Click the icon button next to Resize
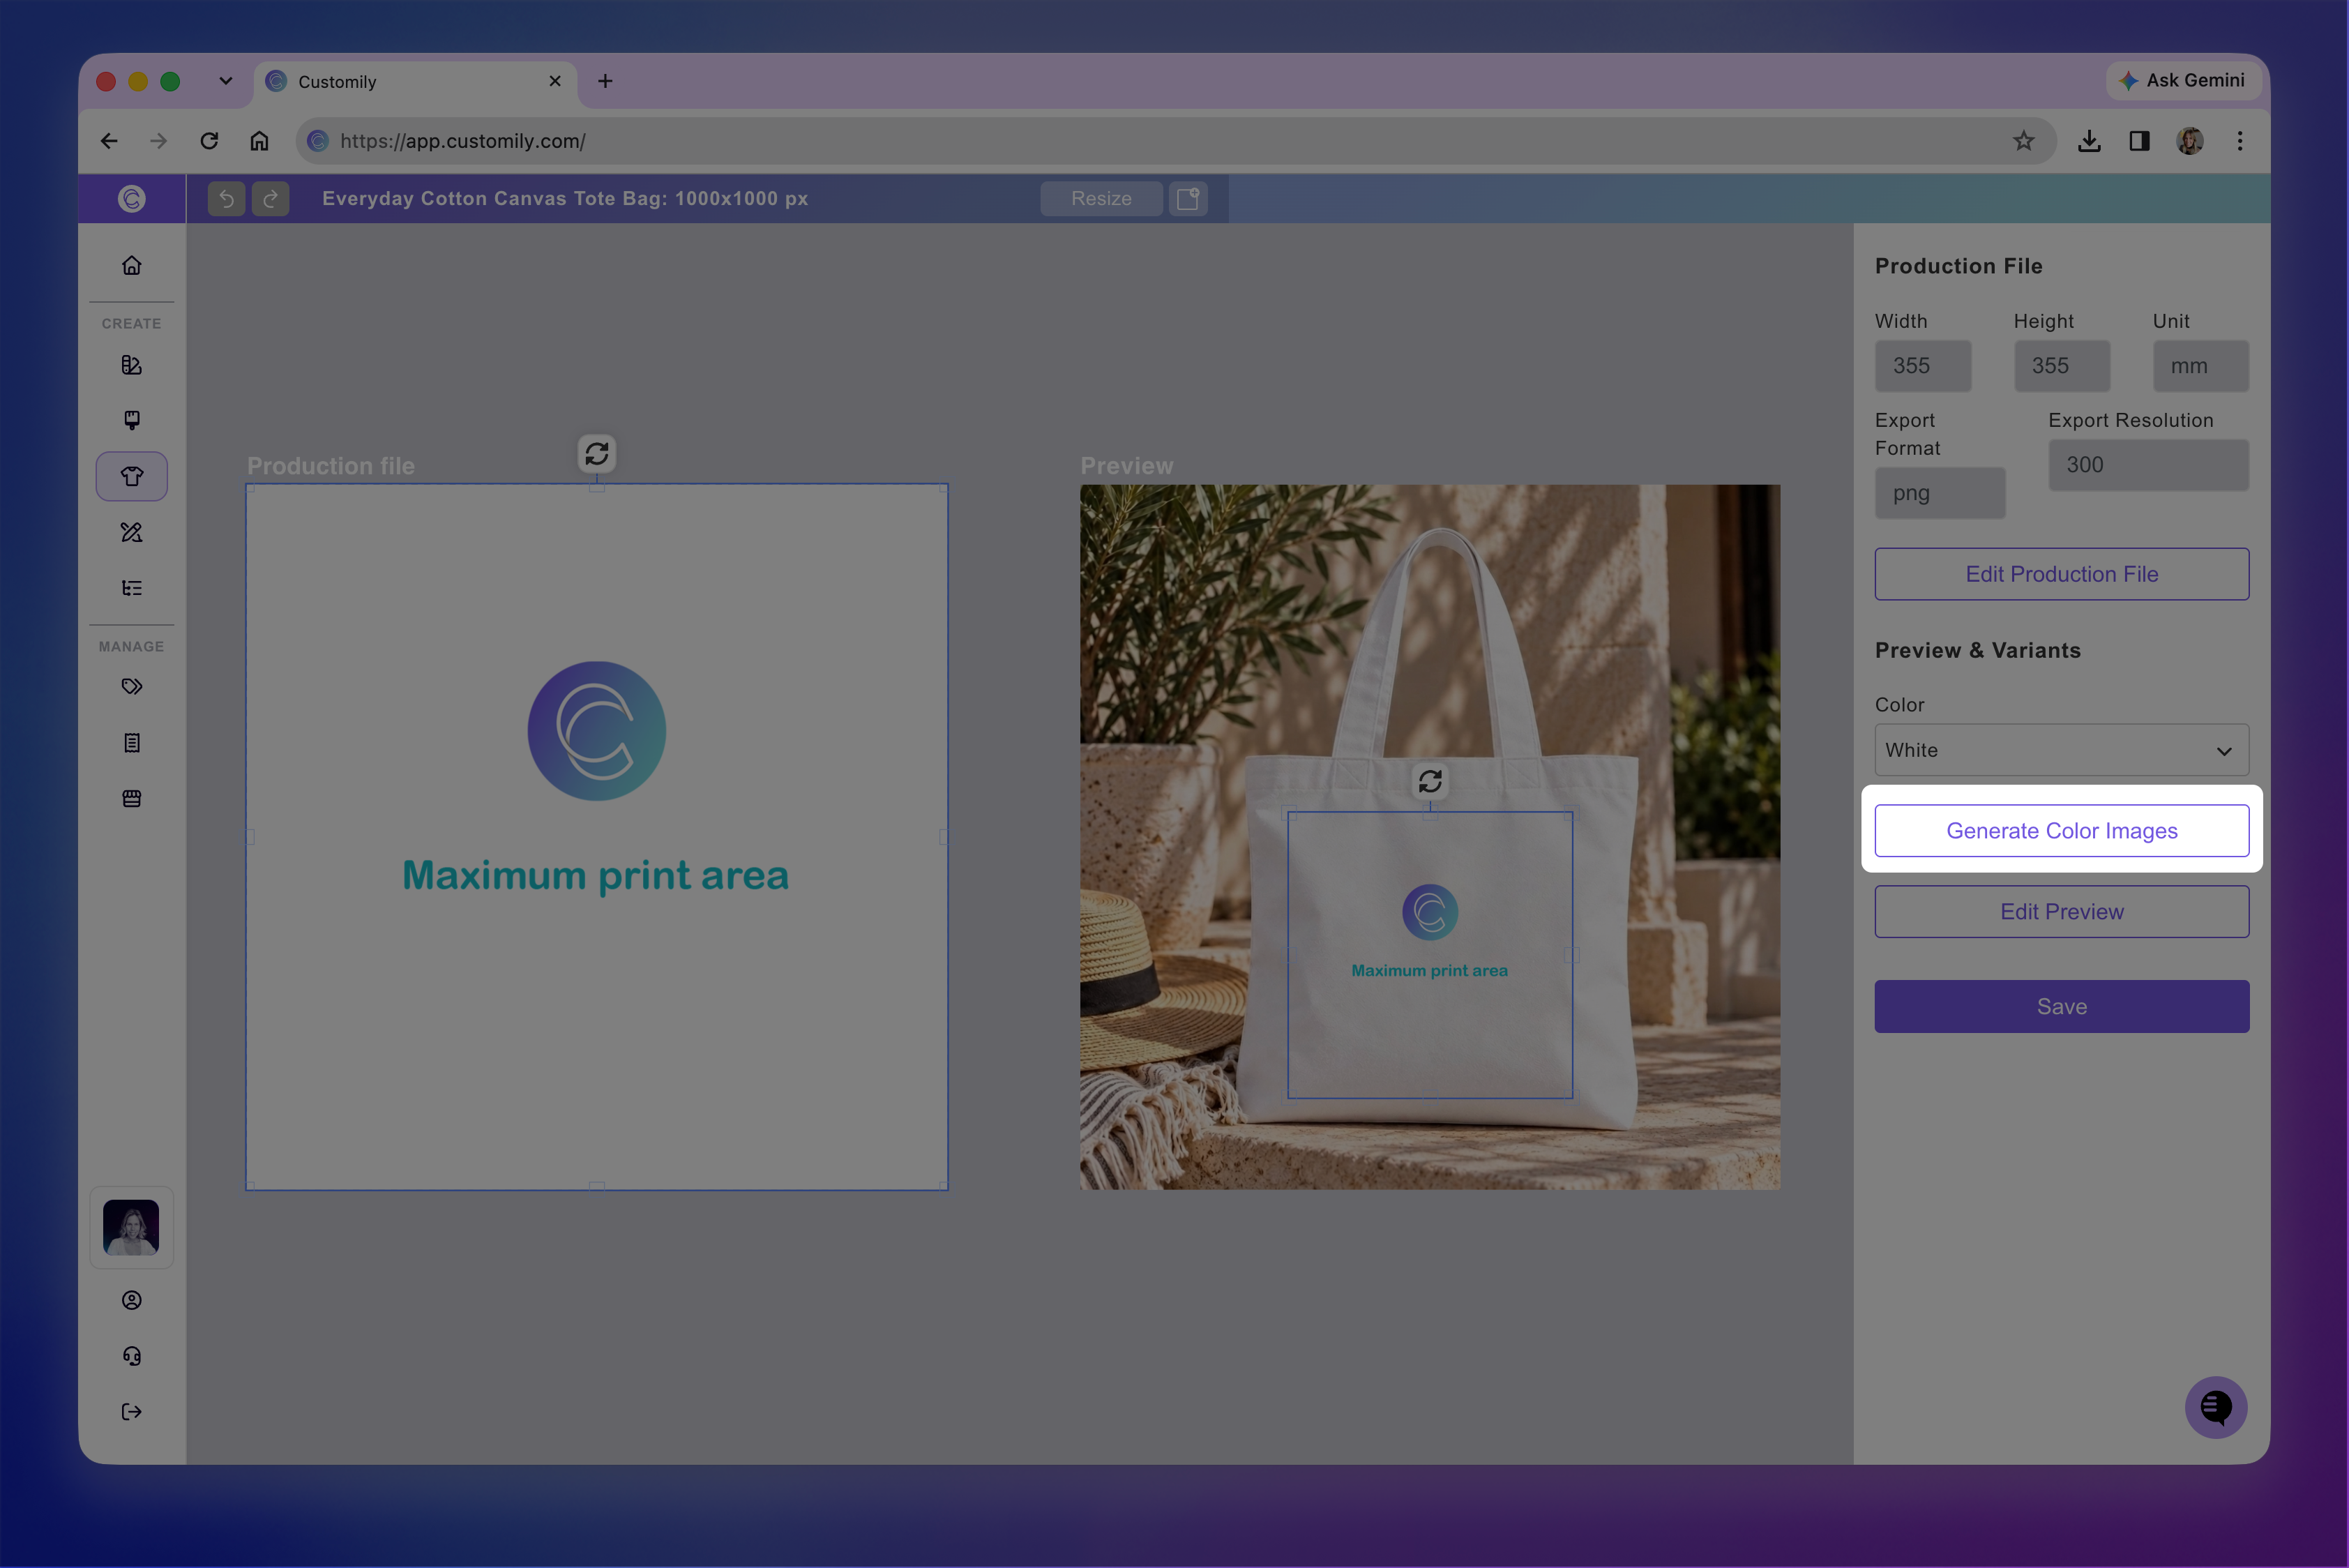Image resolution: width=2349 pixels, height=1568 pixels. (1188, 199)
